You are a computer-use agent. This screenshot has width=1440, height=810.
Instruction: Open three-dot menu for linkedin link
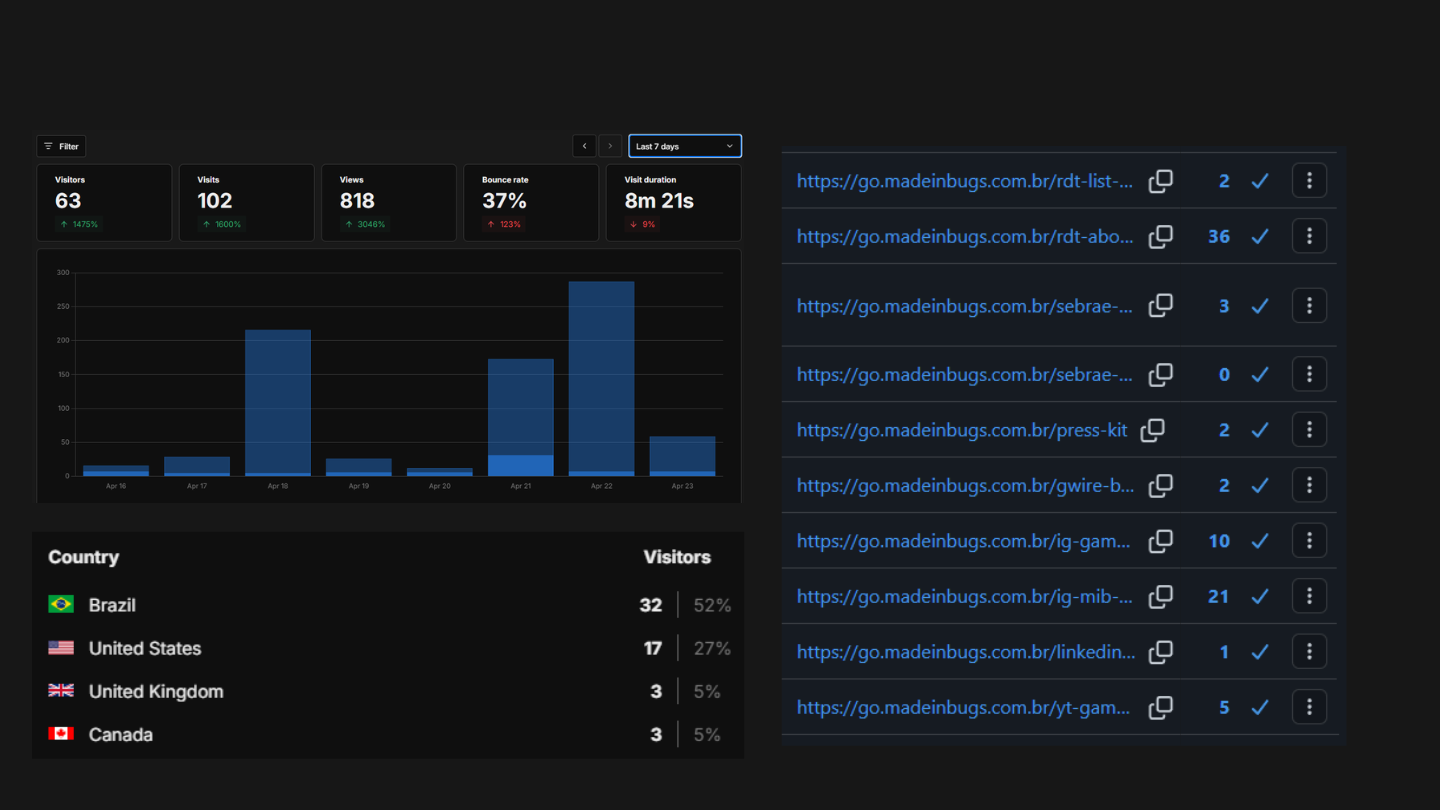pyautogui.click(x=1309, y=652)
